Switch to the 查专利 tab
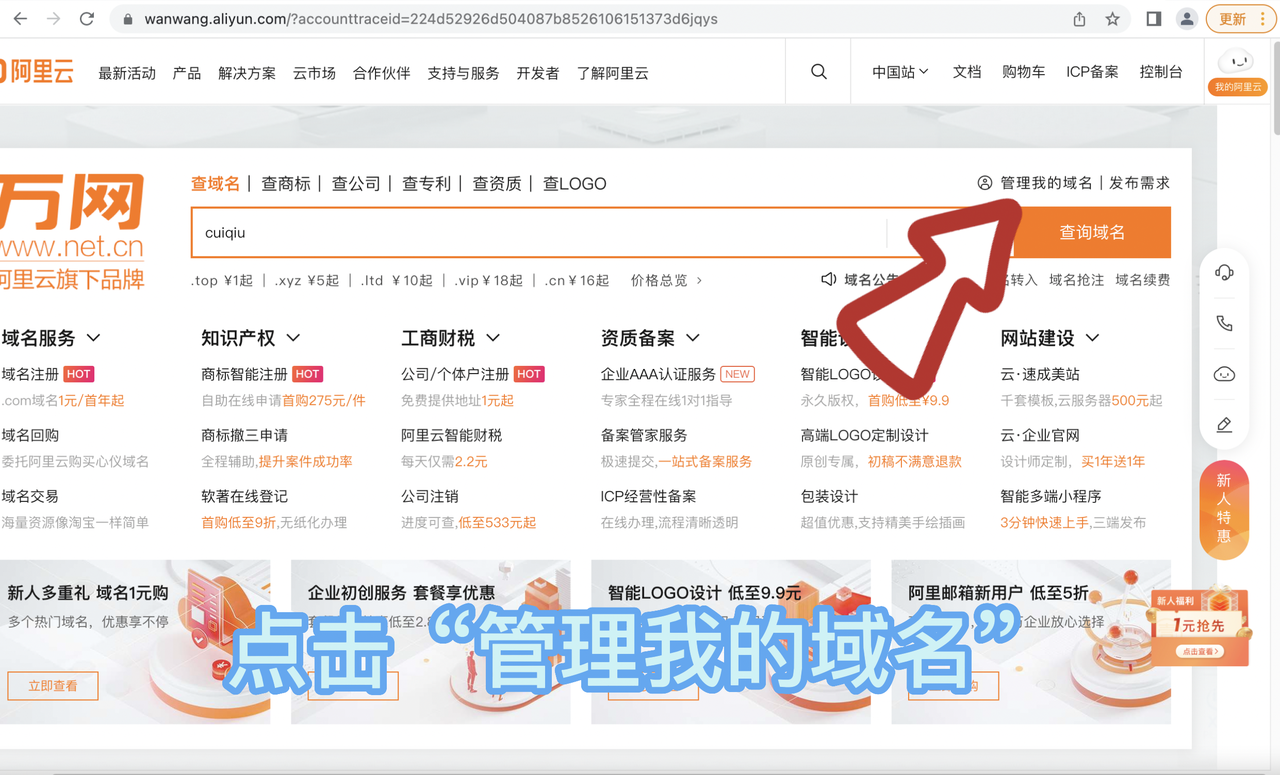The image size is (1280, 775). 427,183
